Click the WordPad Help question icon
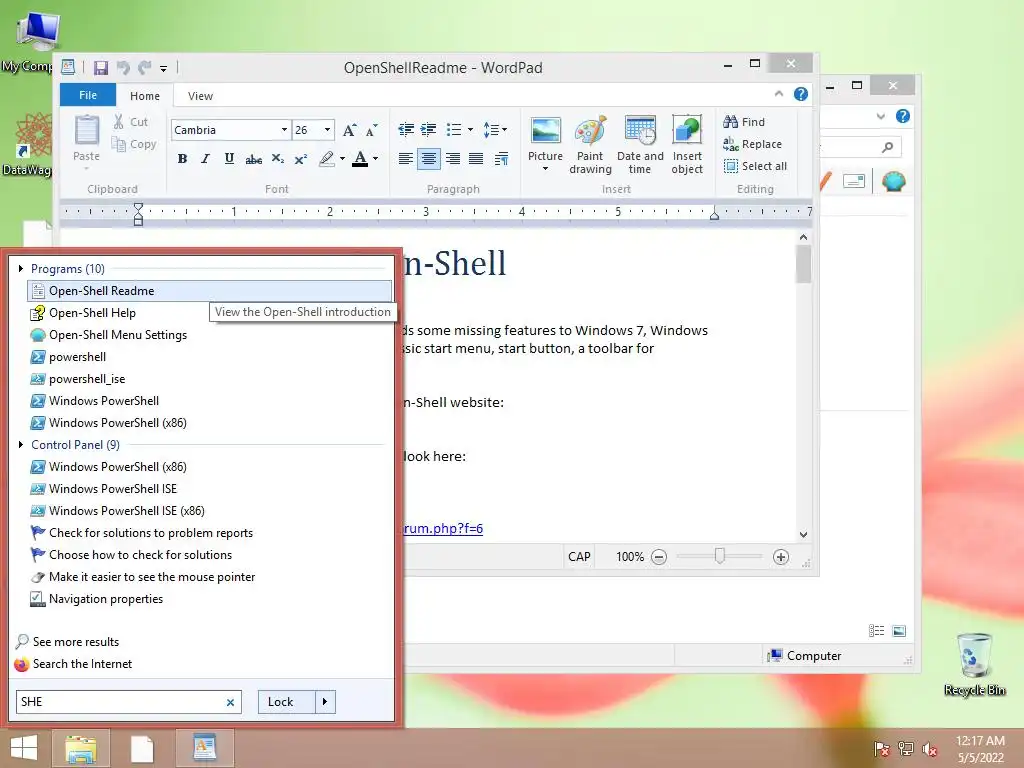 pyautogui.click(x=801, y=95)
